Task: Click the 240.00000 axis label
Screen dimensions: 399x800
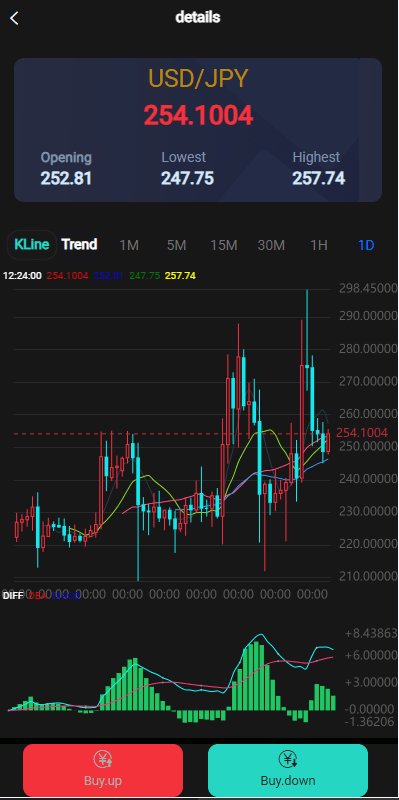Action: click(368, 479)
